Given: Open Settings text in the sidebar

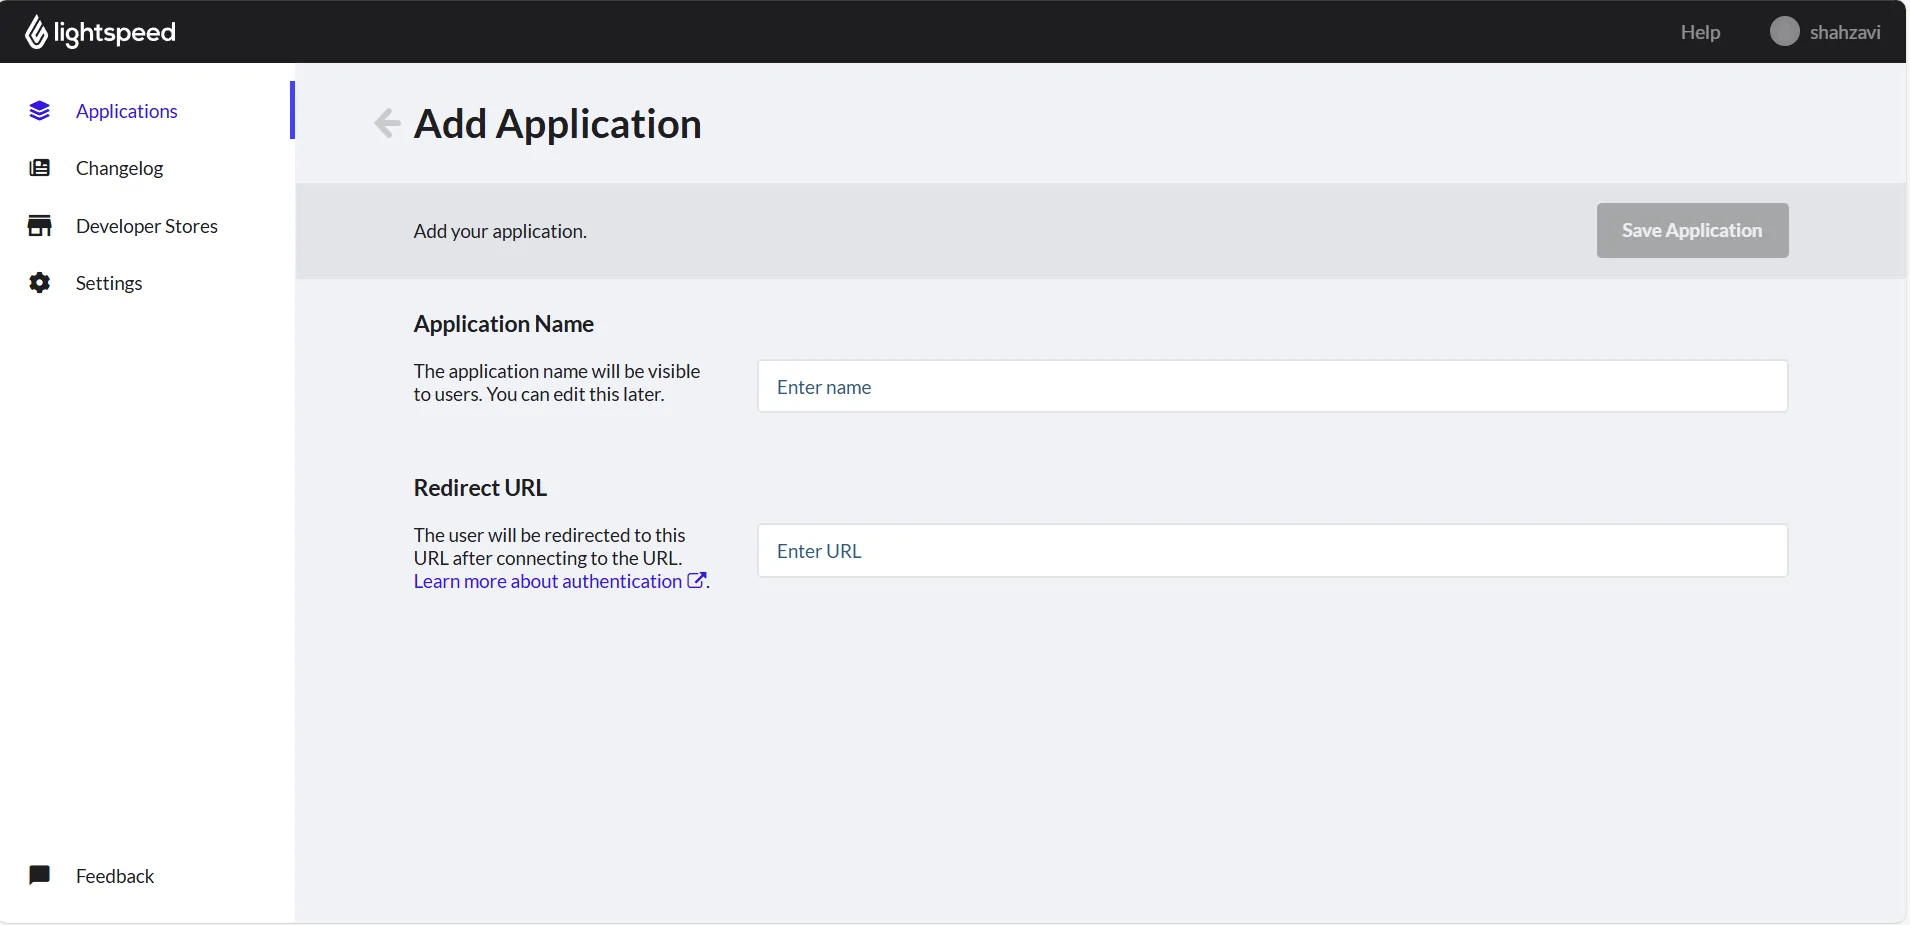Looking at the screenshot, I should 109,283.
